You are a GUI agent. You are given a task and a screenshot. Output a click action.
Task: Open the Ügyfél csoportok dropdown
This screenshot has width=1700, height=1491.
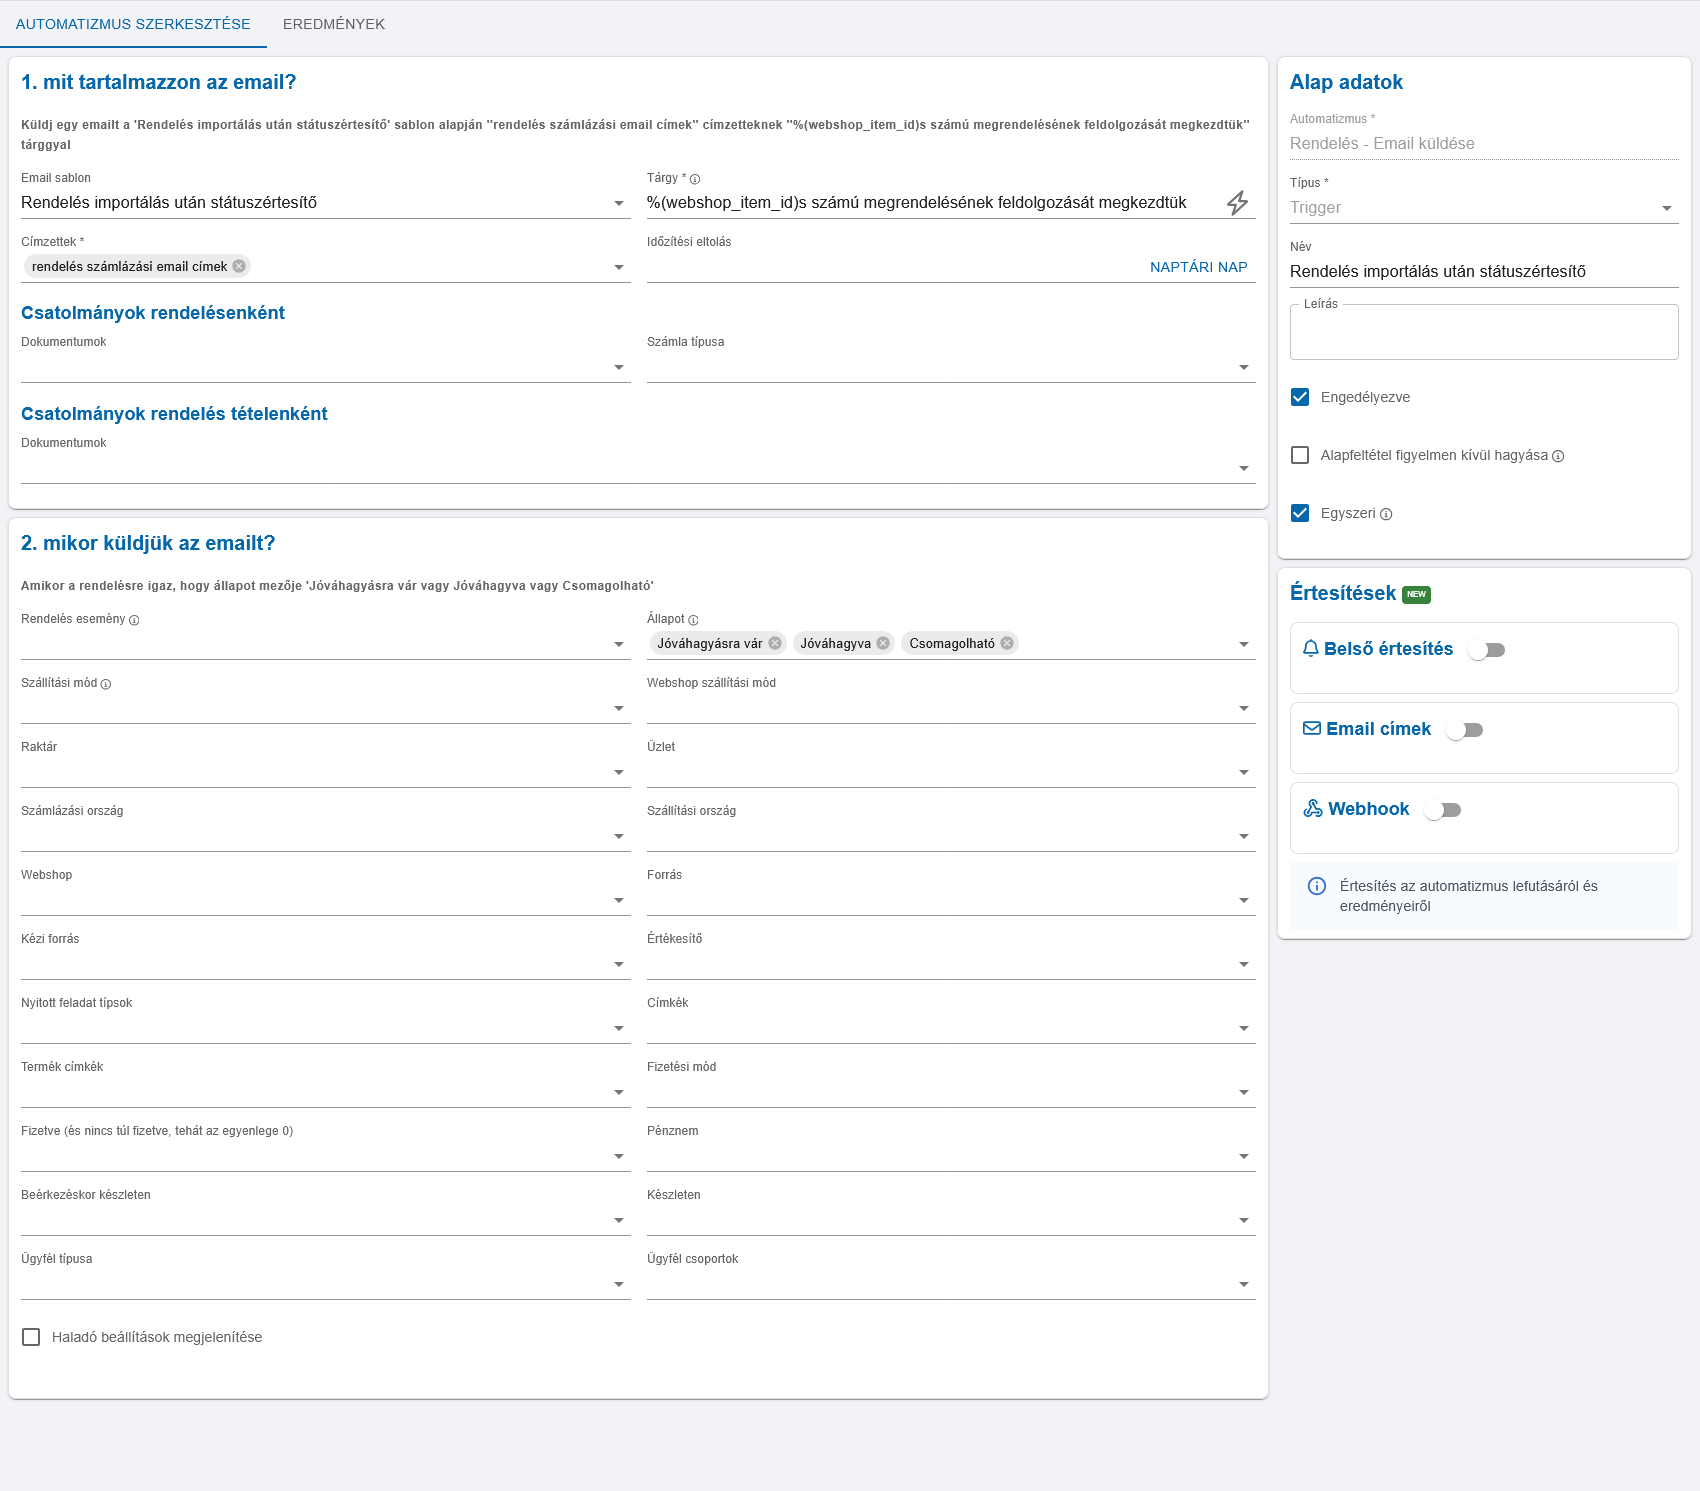[951, 1284]
